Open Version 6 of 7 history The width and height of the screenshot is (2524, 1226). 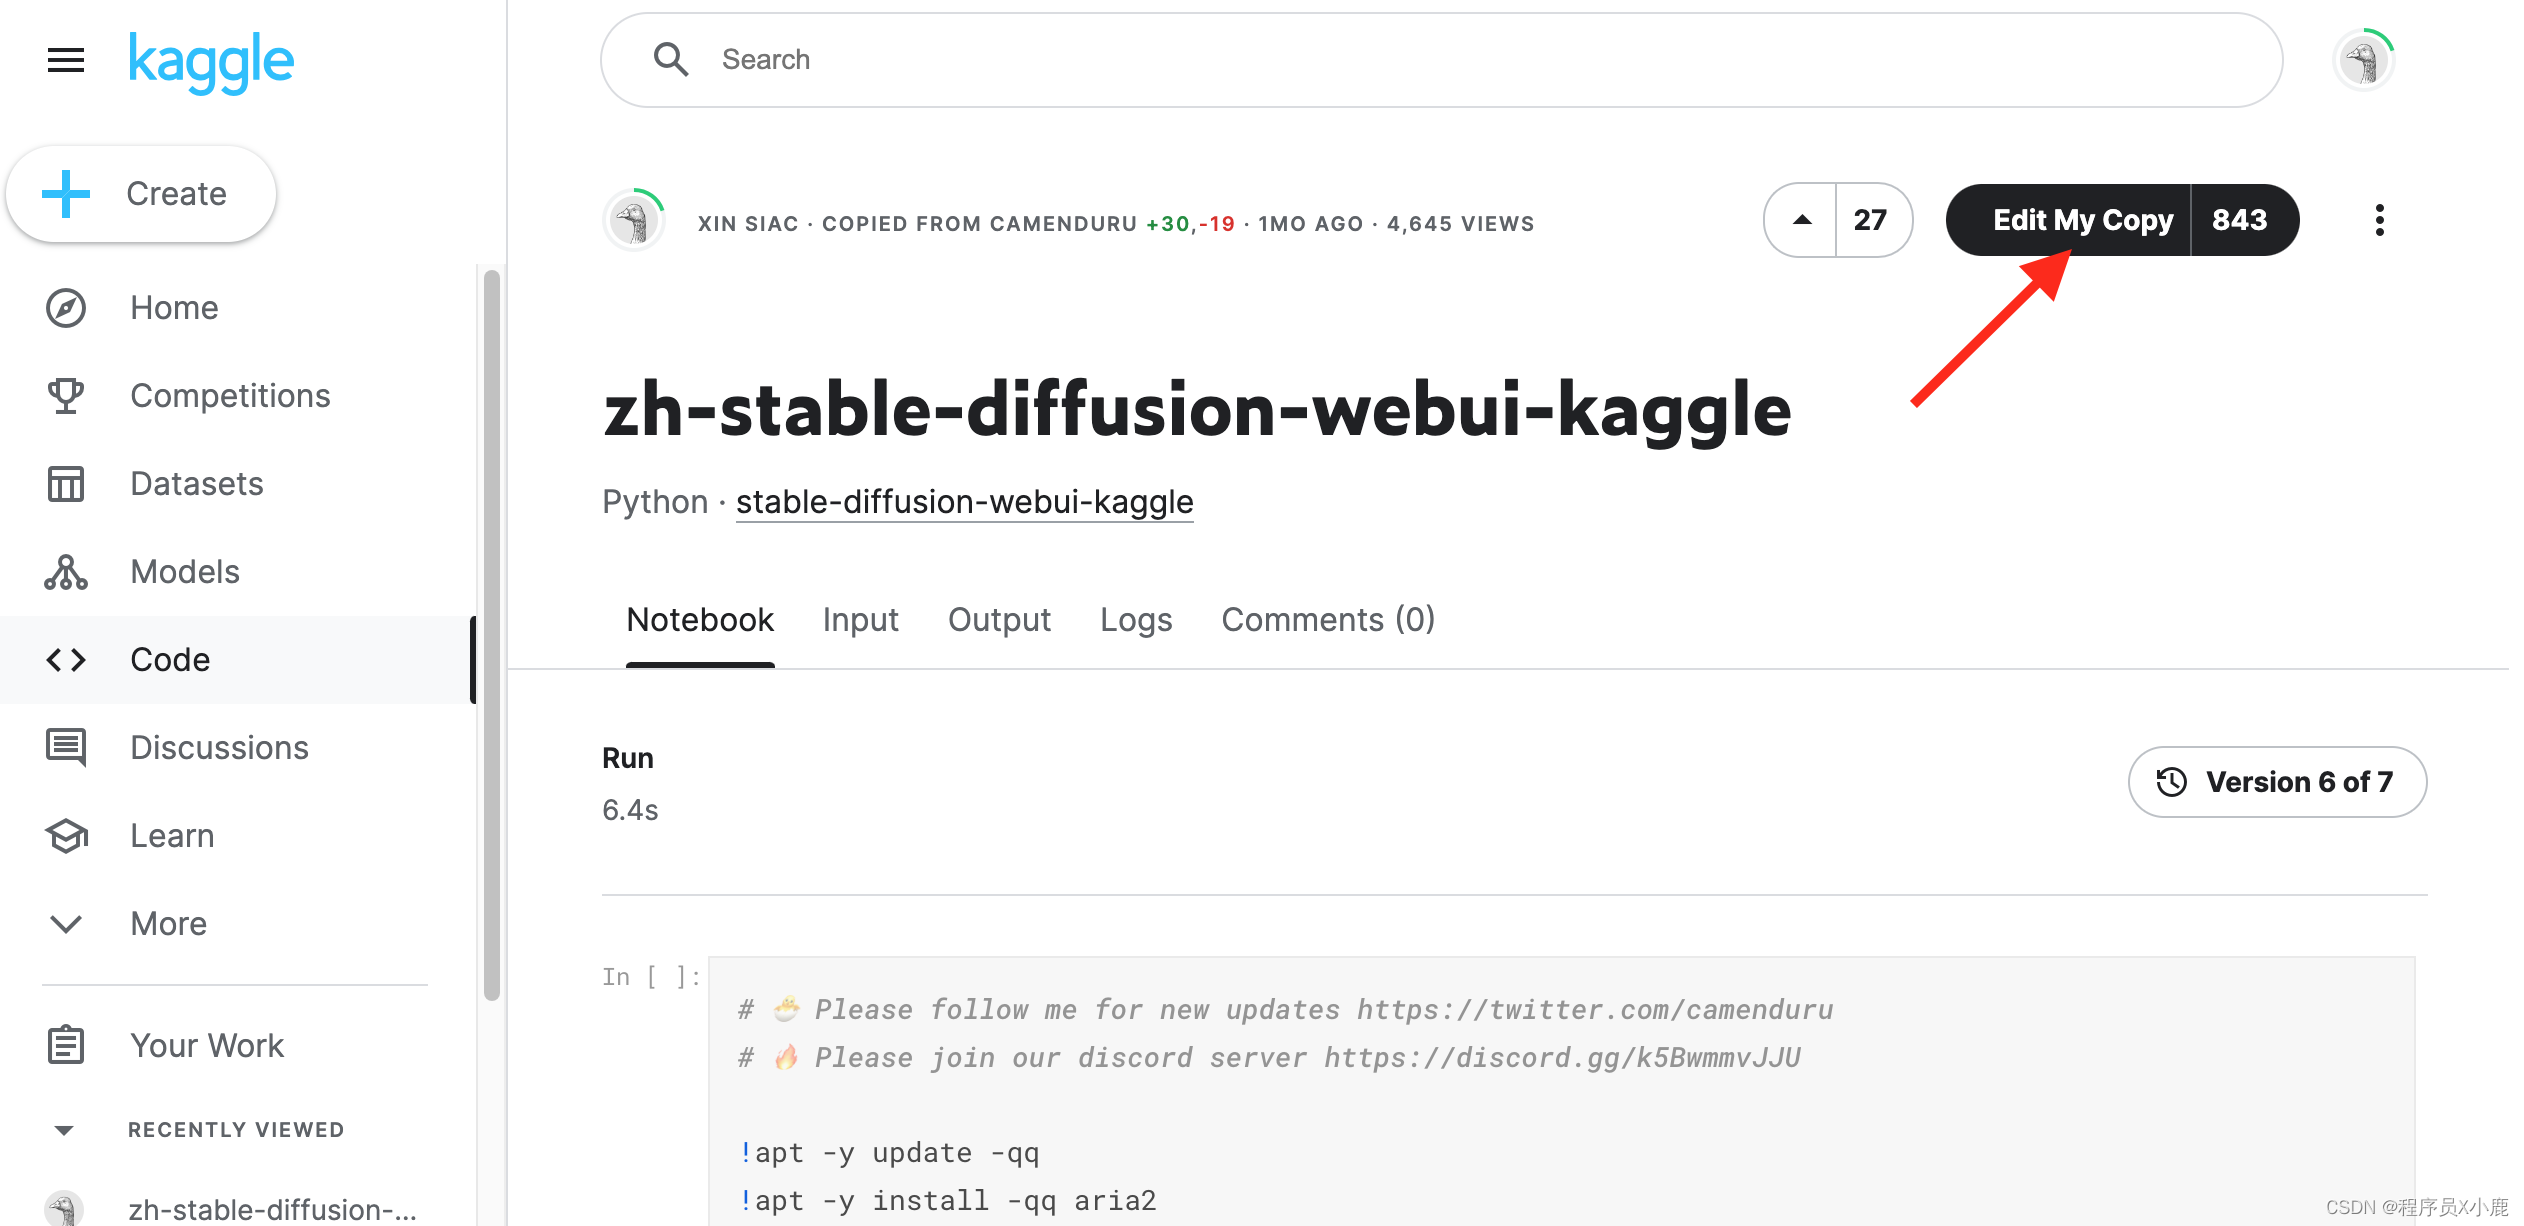tap(2277, 782)
